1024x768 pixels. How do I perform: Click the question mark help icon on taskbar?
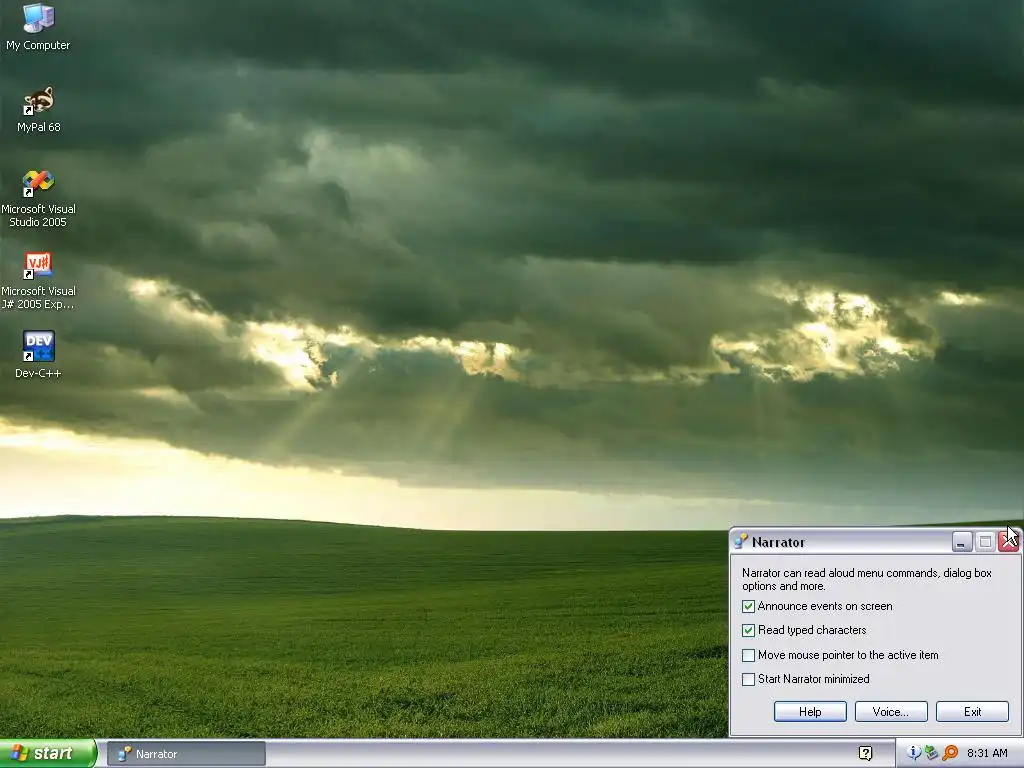[x=865, y=754]
